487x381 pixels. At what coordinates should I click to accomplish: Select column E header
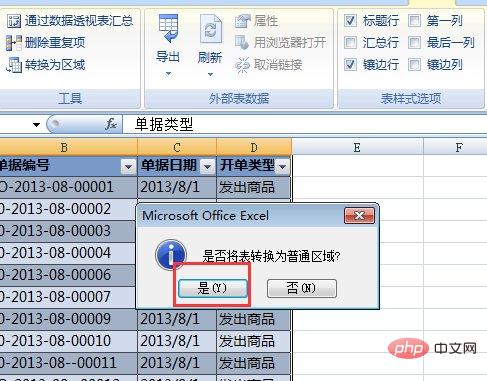pos(357,148)
